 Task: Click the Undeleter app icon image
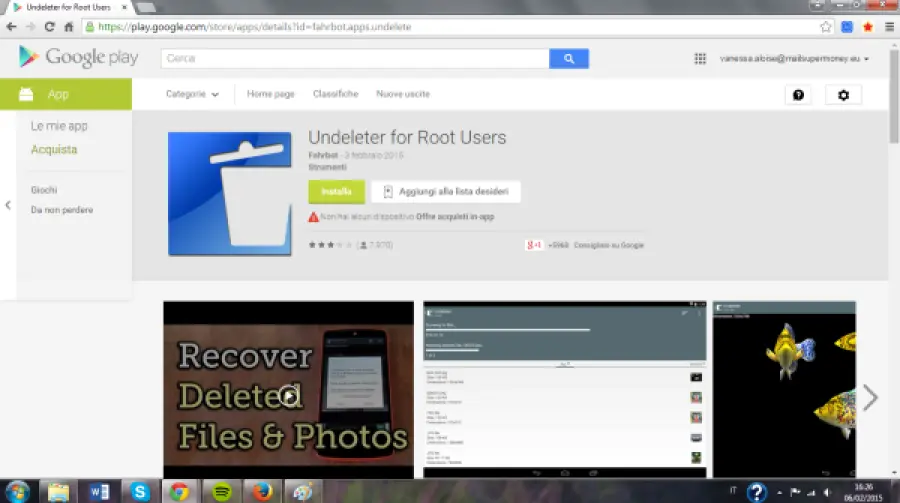pyautogui.click(x=230, y=194)
